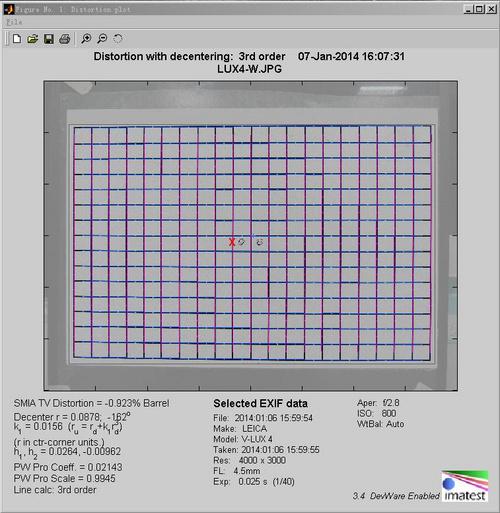Click the New Figure toolbar icon
Image resolution: width=500 pixels, height=513 pixels.
click(17, 39)
